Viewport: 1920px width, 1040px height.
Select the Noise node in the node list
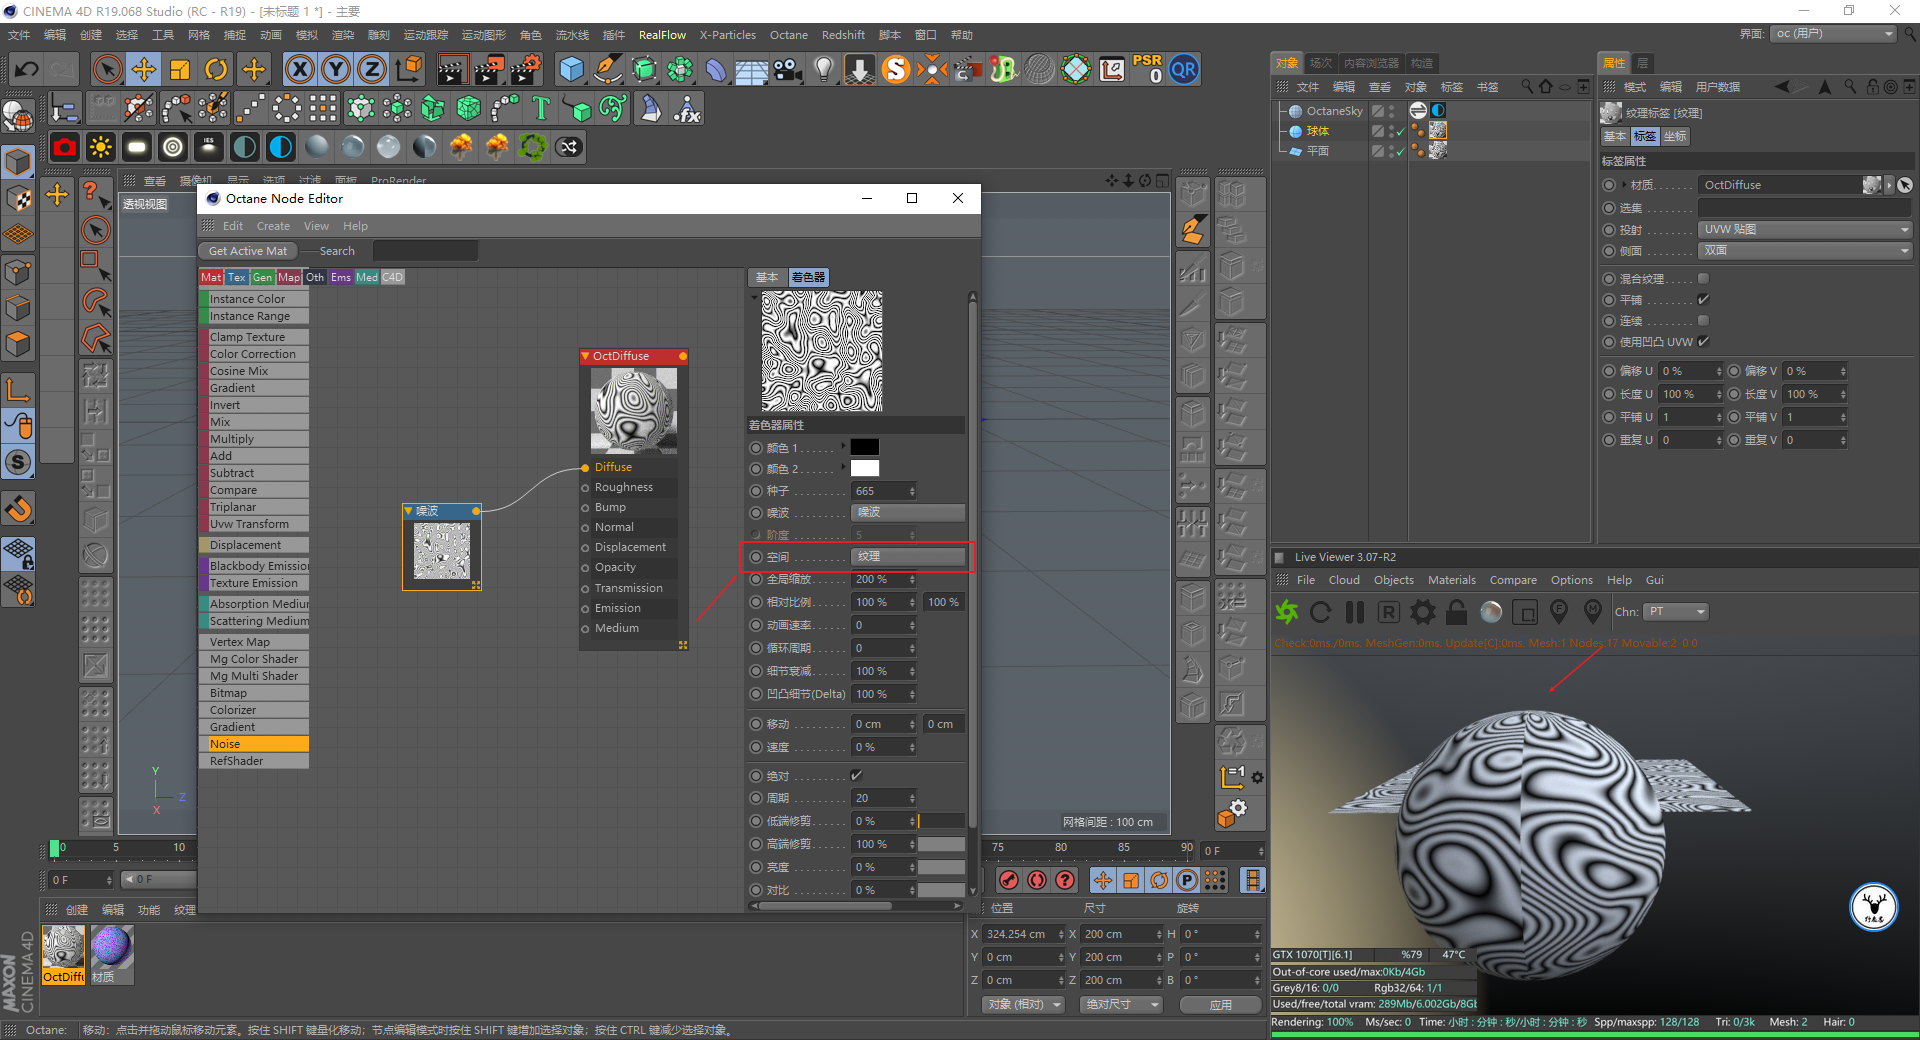(x=254, y=744)
